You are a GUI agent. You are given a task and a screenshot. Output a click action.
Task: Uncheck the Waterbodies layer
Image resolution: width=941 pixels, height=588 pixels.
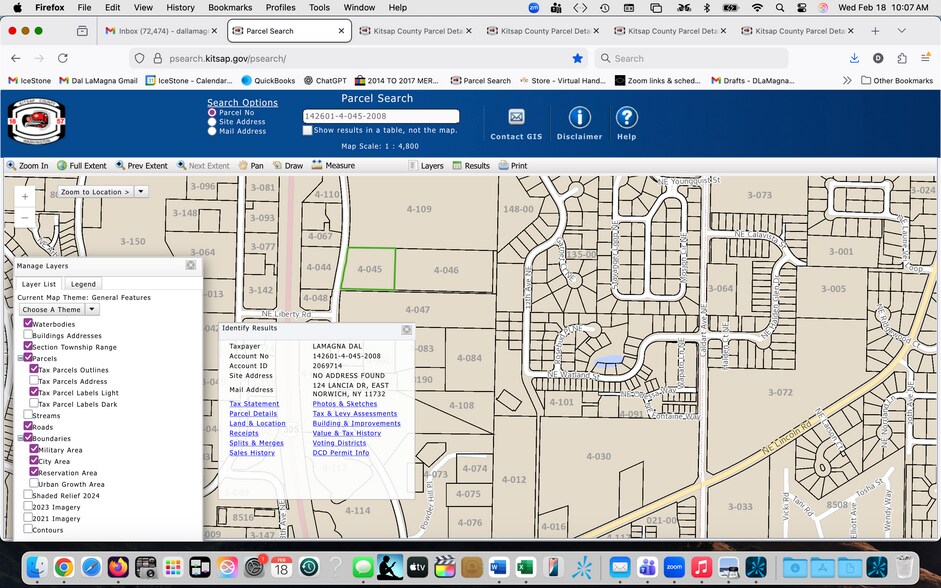click(28, 324)
